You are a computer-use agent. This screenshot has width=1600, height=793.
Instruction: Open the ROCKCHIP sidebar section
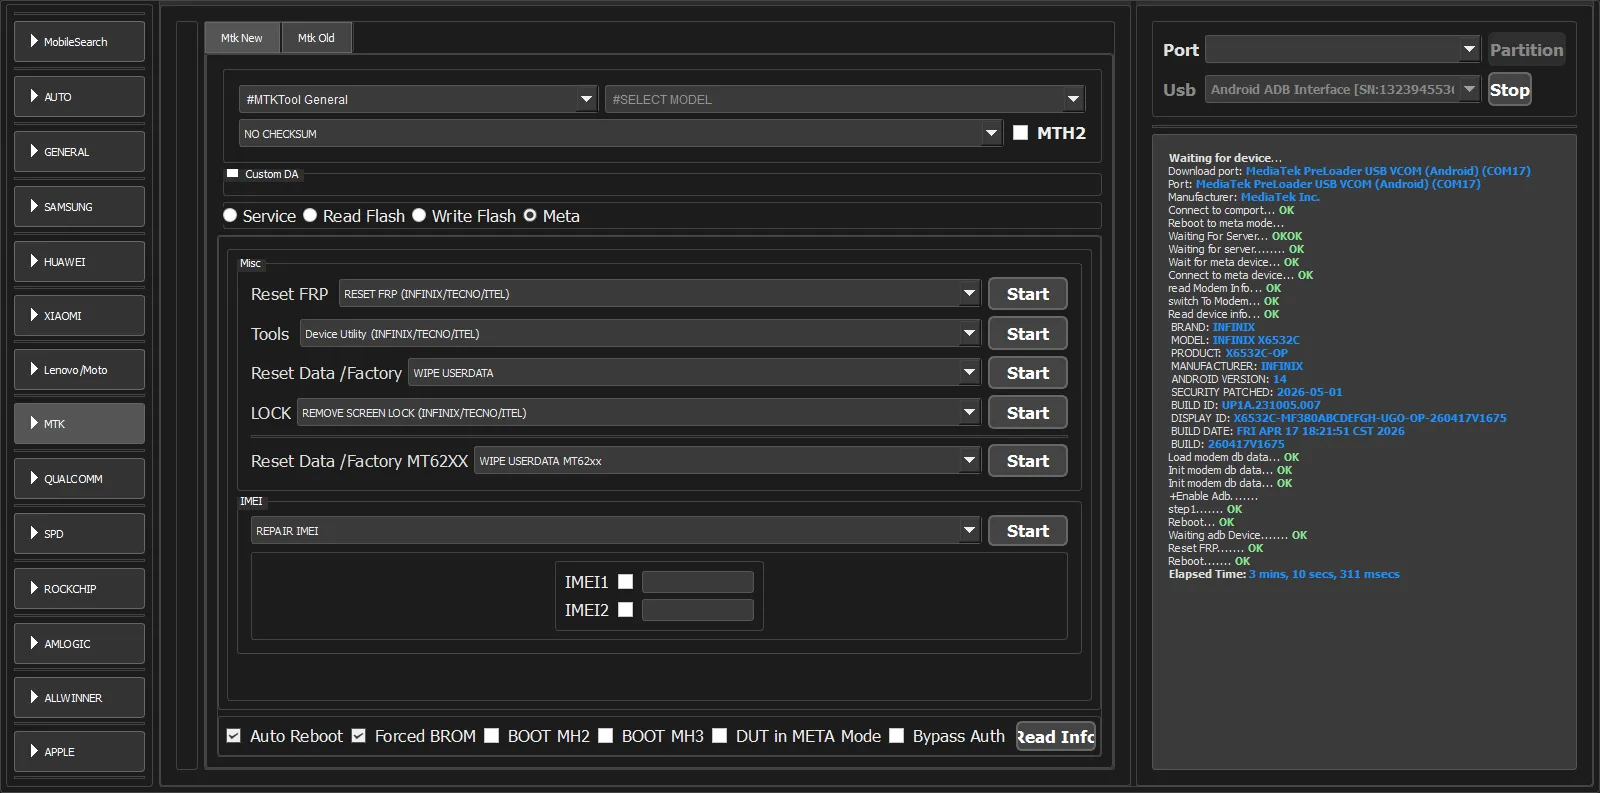pyautogui.click(x=79, y=589)
